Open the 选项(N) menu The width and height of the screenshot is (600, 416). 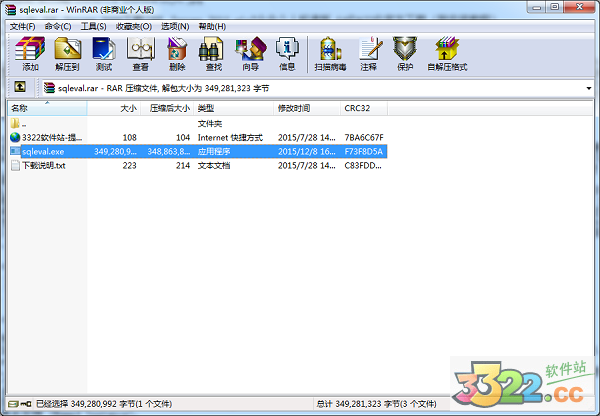pos(175,26)
